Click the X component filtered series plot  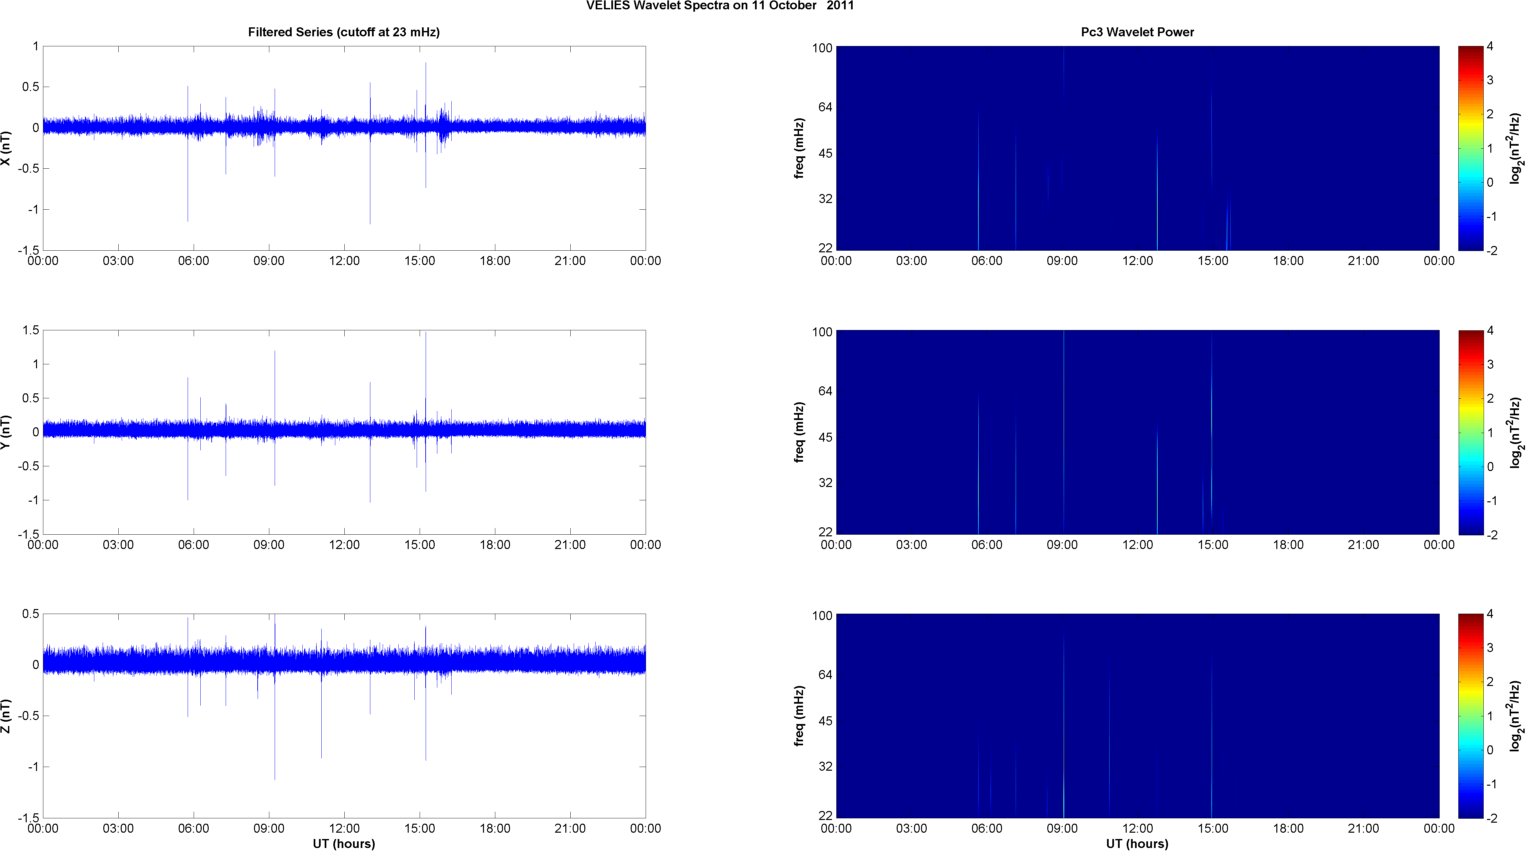coord(344,148)
